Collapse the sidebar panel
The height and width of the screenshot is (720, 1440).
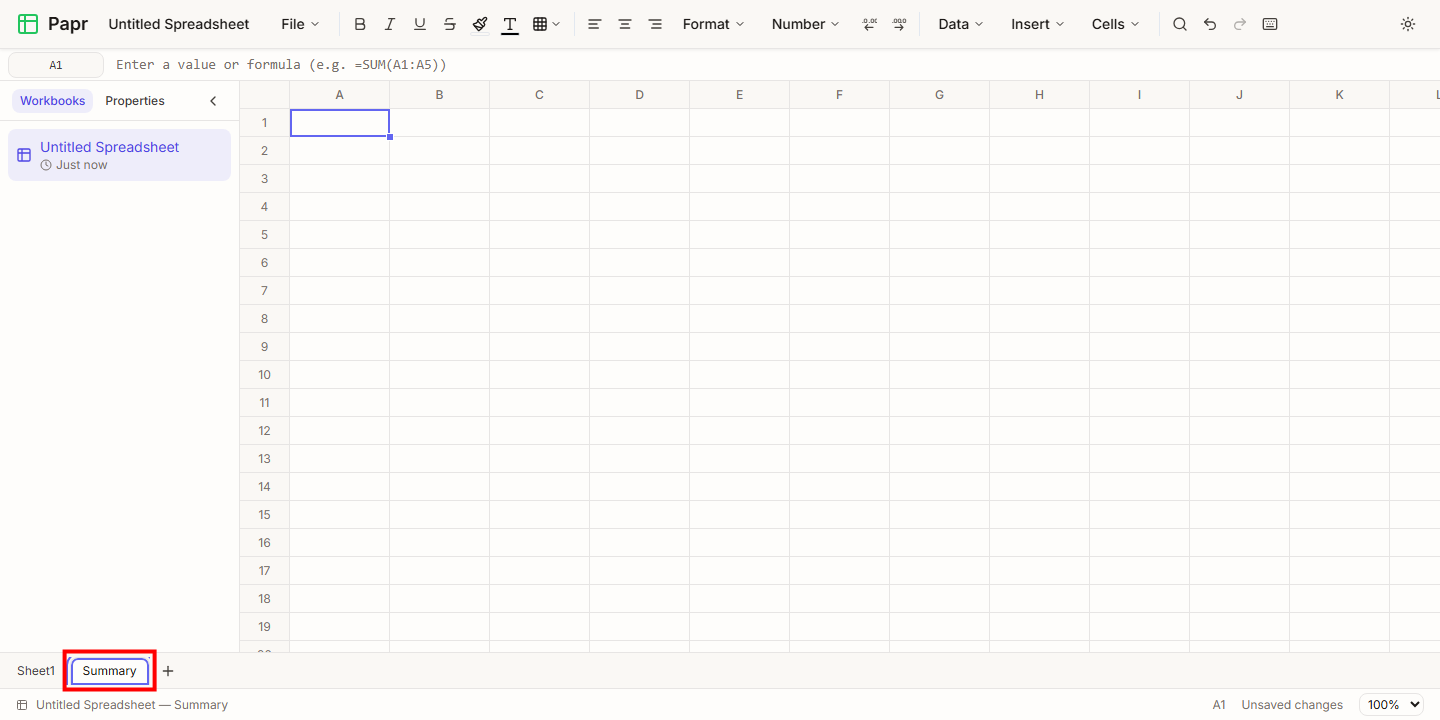pos(213,101)
